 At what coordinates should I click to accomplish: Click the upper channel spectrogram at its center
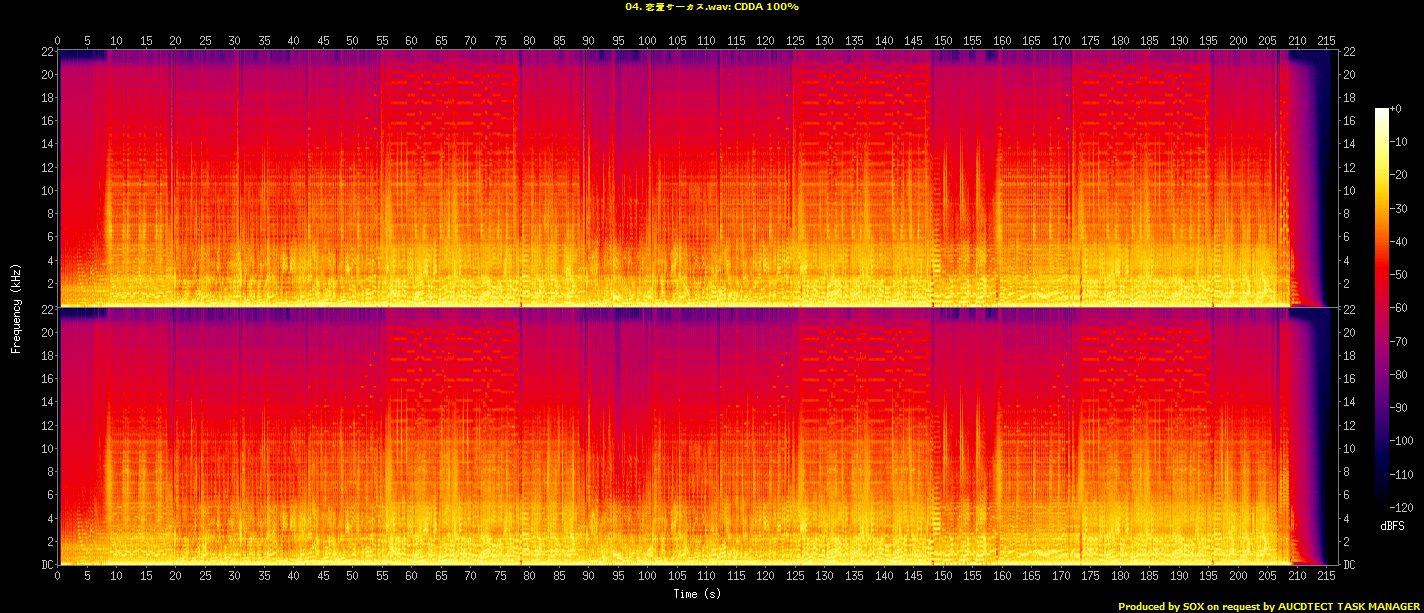coord(698,178)
